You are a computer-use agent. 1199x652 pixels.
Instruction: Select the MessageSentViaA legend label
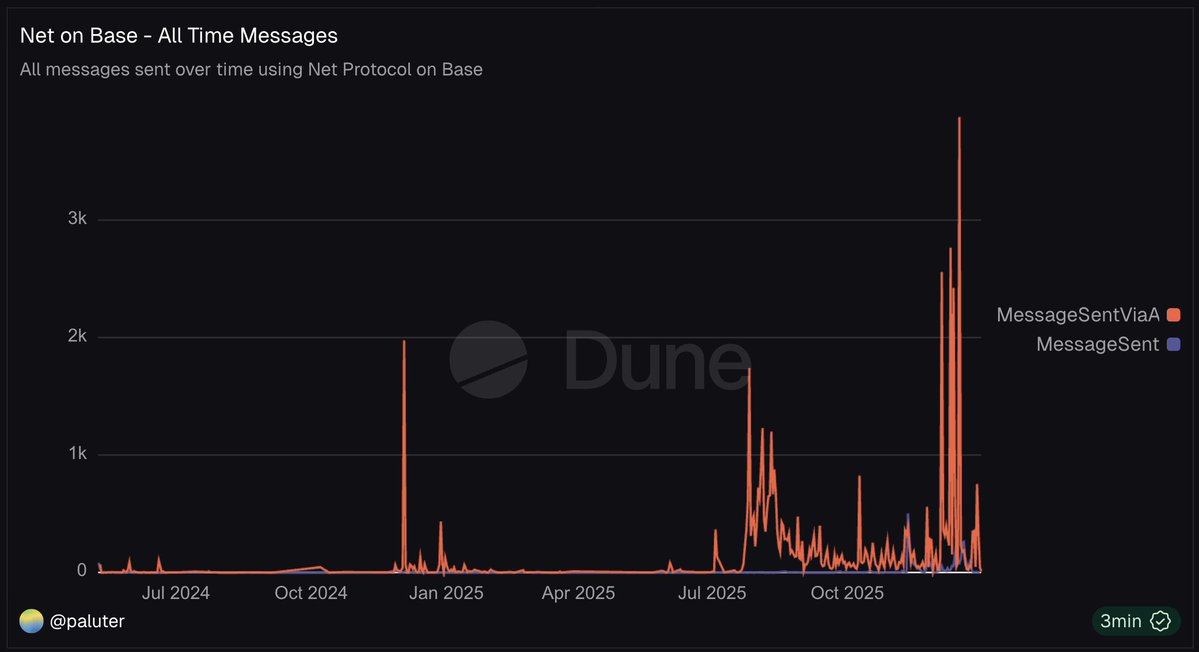[1078, 314]
